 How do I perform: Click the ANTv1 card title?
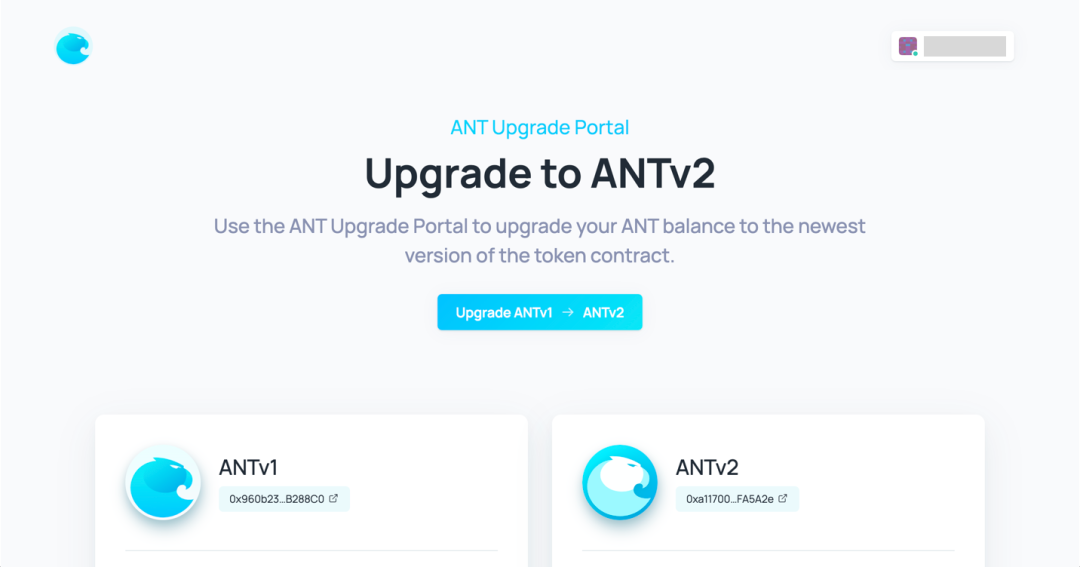pos(248,467)
